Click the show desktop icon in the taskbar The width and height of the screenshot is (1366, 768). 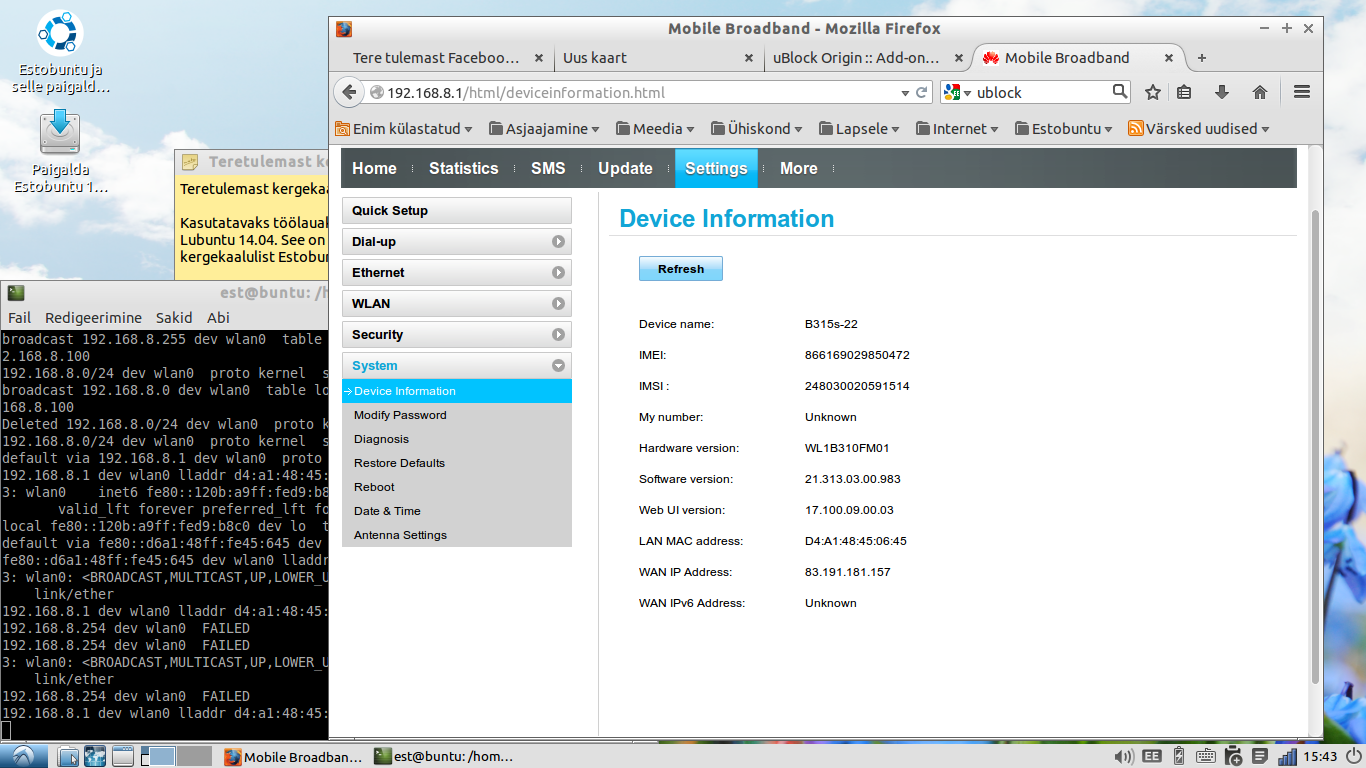click(x=122, y=756)
